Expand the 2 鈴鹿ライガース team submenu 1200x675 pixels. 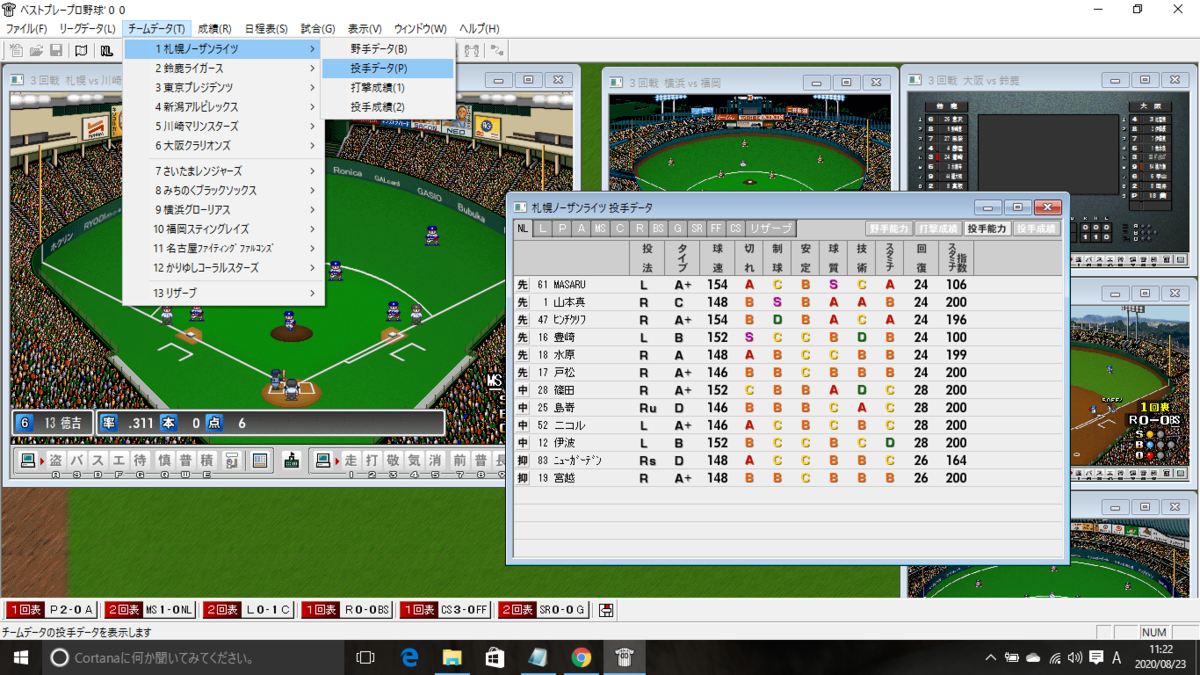222,68
